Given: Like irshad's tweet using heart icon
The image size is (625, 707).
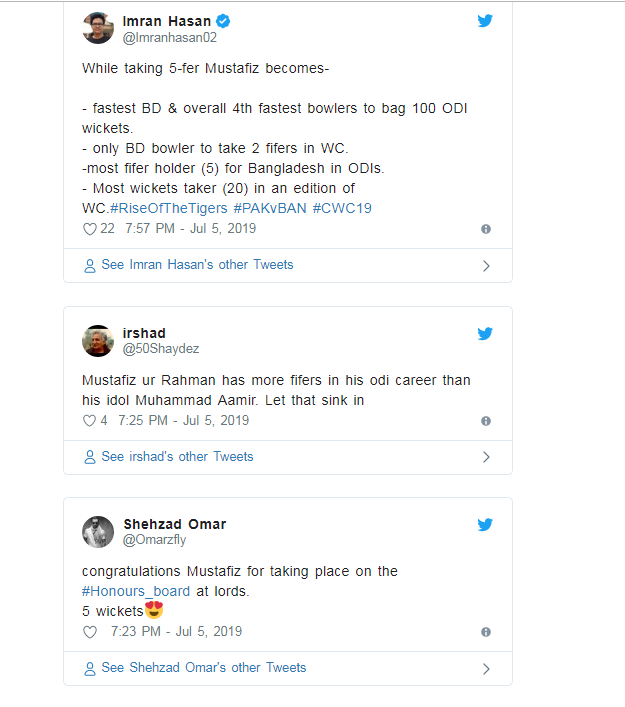Looking at the screenshot, I should [89, 421].
